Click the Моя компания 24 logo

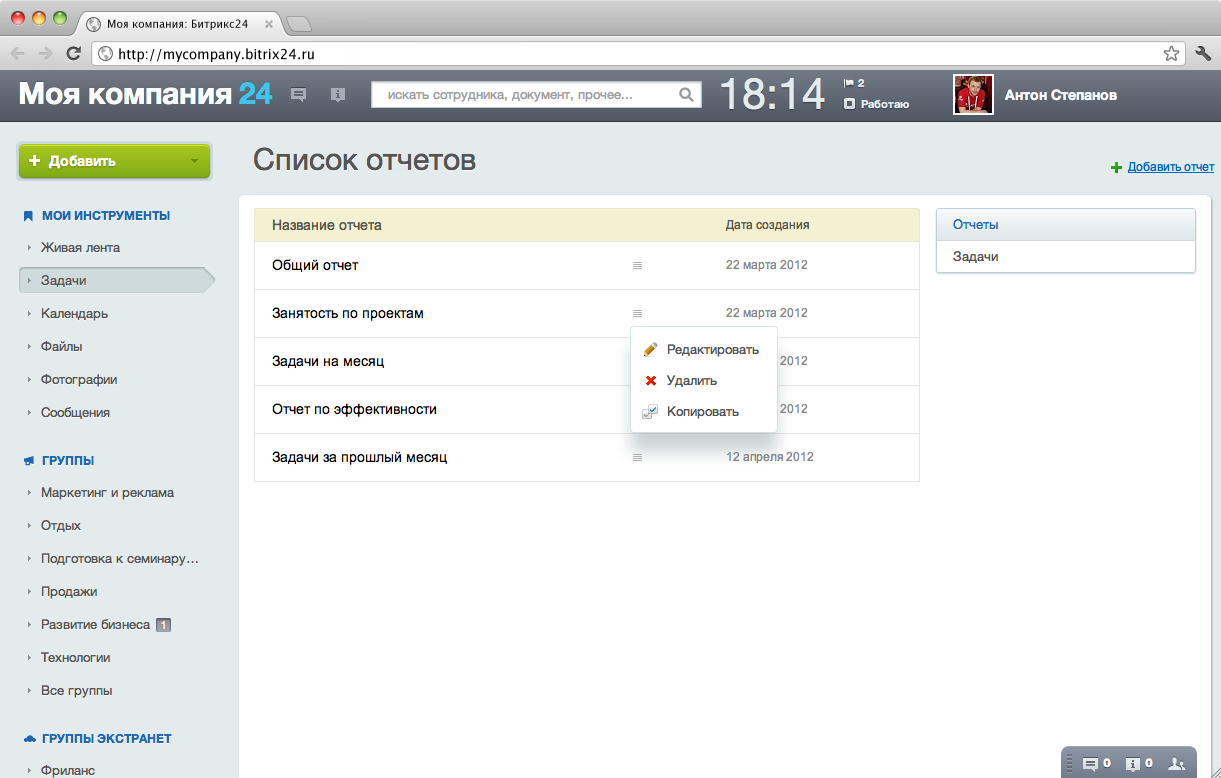pyautogui.click(x=146, y=94)
